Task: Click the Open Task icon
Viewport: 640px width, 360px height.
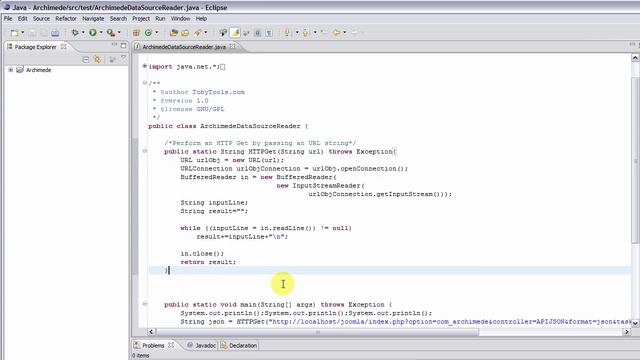Action: point(185,33)
